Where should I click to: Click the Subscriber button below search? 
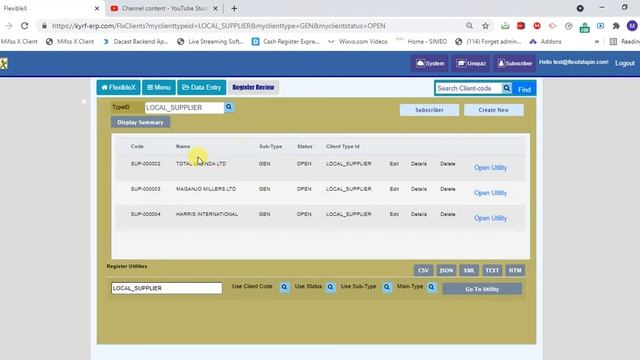(x=429, y=110)
